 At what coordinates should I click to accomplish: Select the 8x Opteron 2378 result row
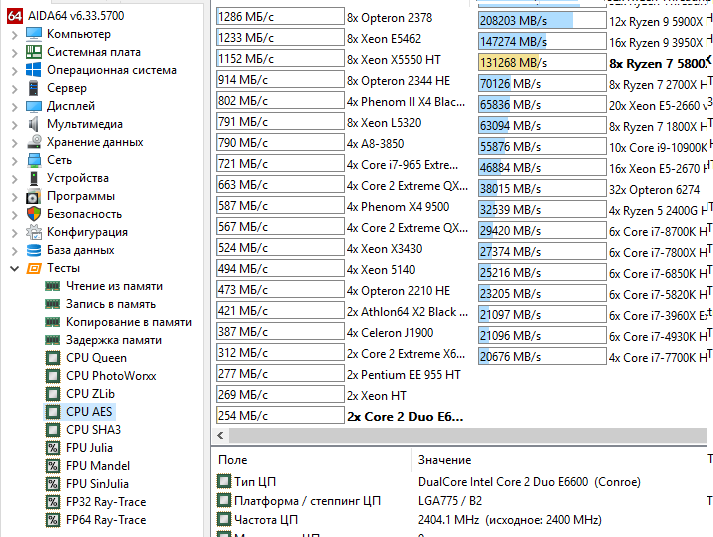(x=389, y=18)
